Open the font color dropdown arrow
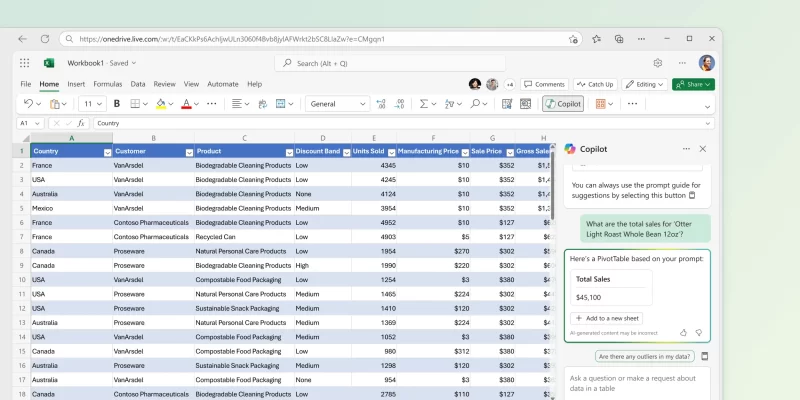800x400 pixels. (x=196, y=104)
